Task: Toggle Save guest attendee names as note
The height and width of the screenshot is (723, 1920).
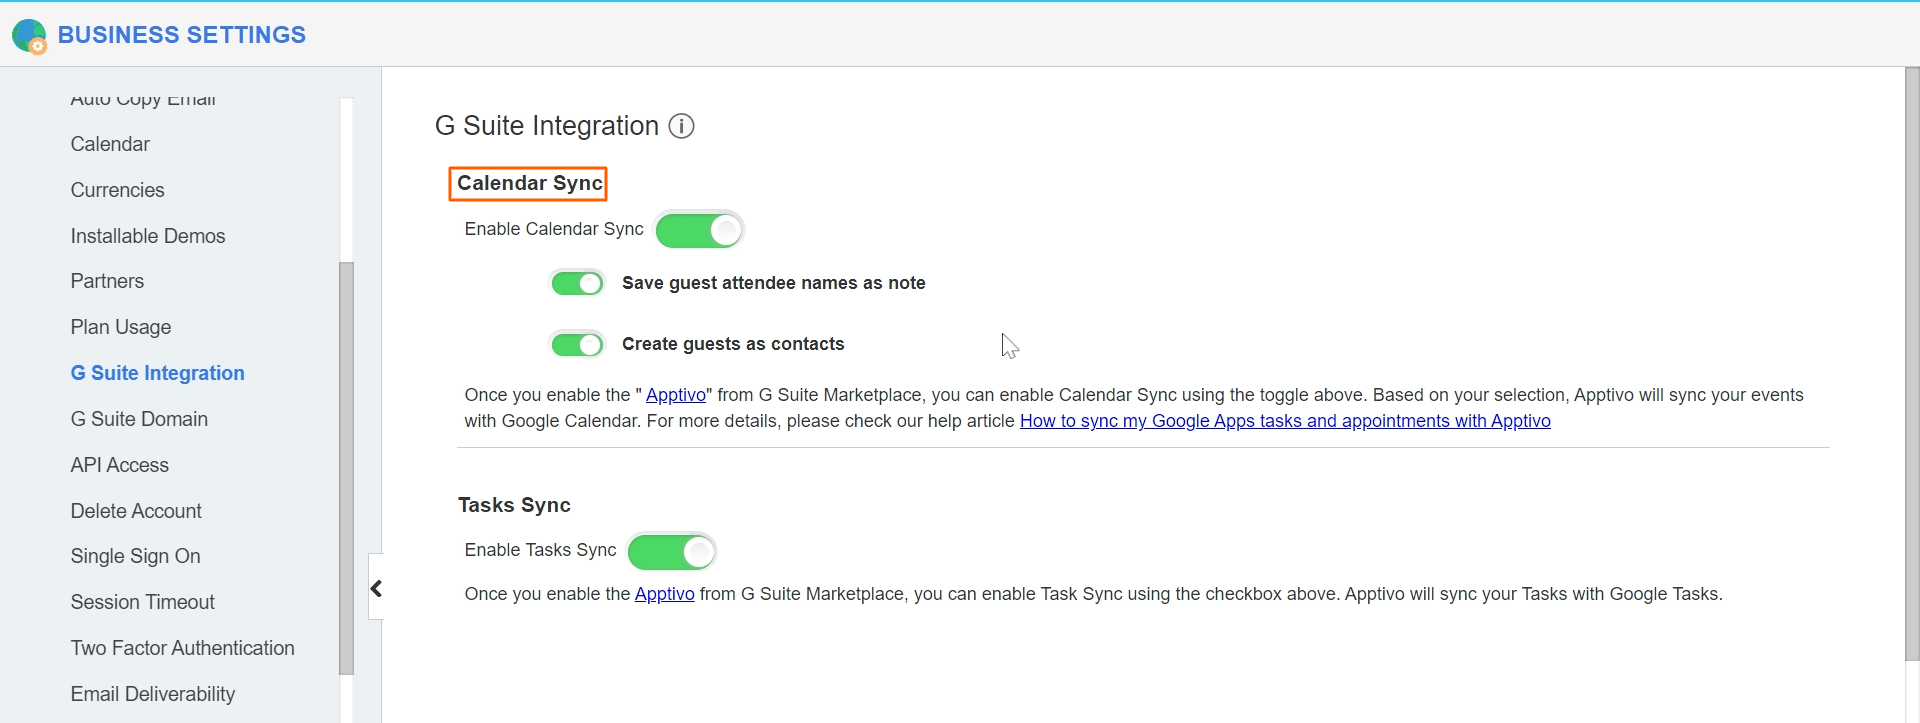Action: 578,284
